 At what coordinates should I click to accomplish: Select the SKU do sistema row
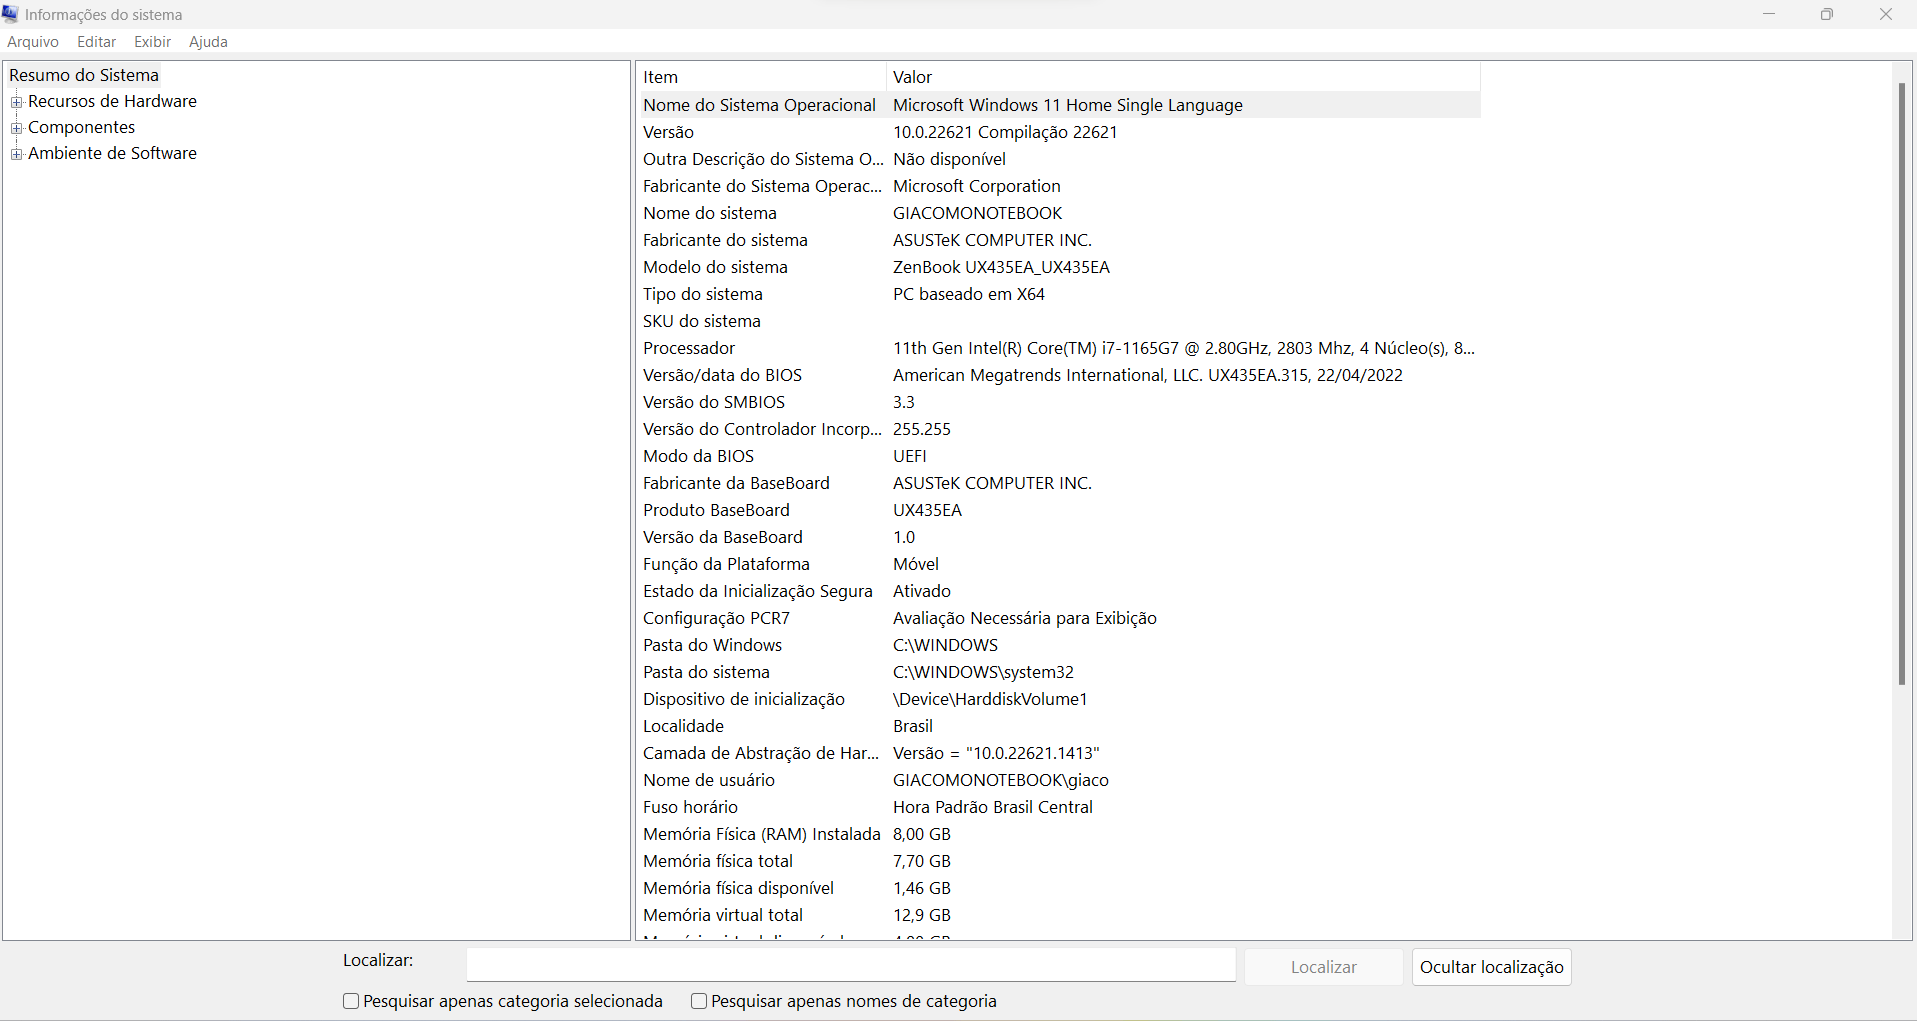pyautogui.click(x=1059, y=321)
